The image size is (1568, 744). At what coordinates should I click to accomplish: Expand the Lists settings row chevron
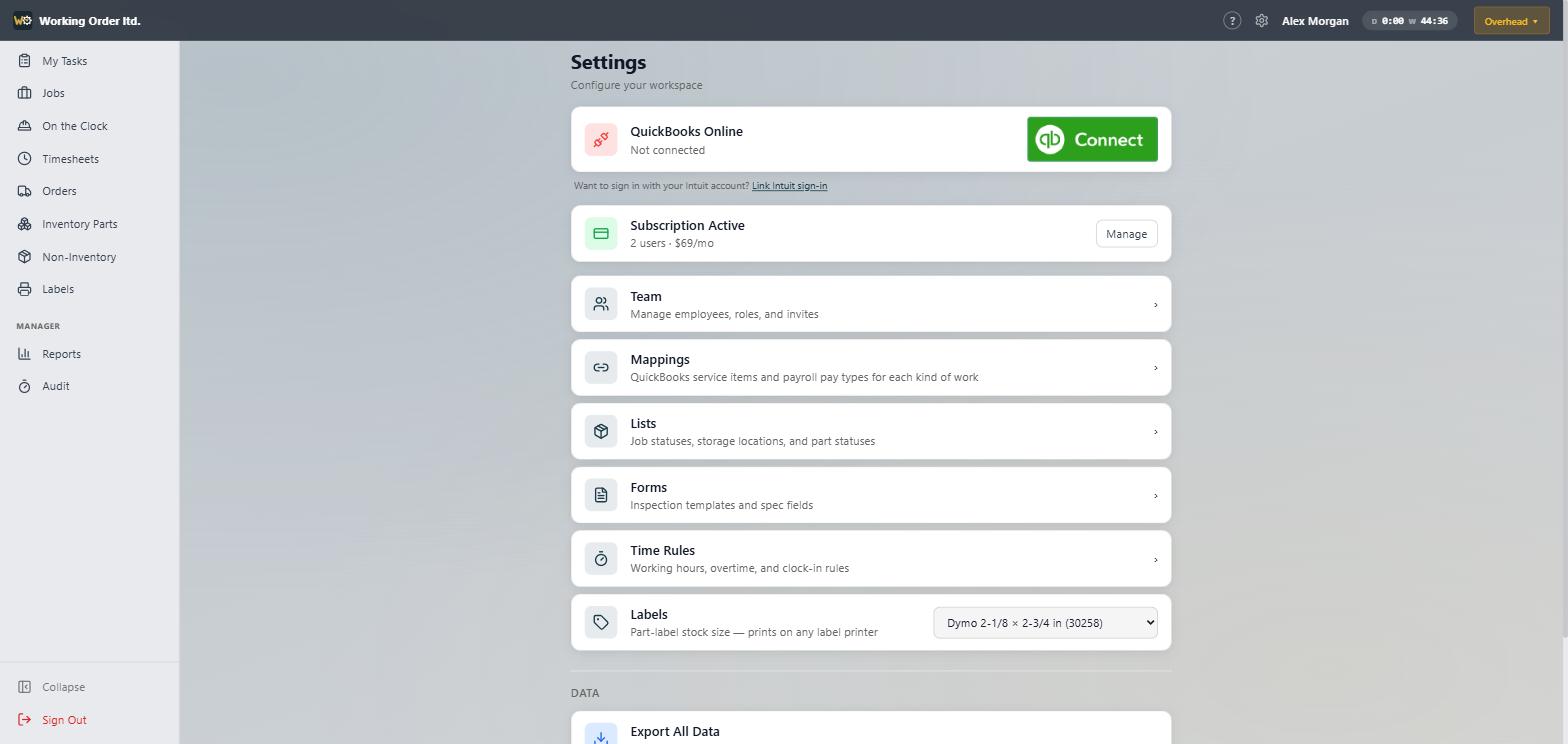pyautogui.click(x=1155, y=432)
